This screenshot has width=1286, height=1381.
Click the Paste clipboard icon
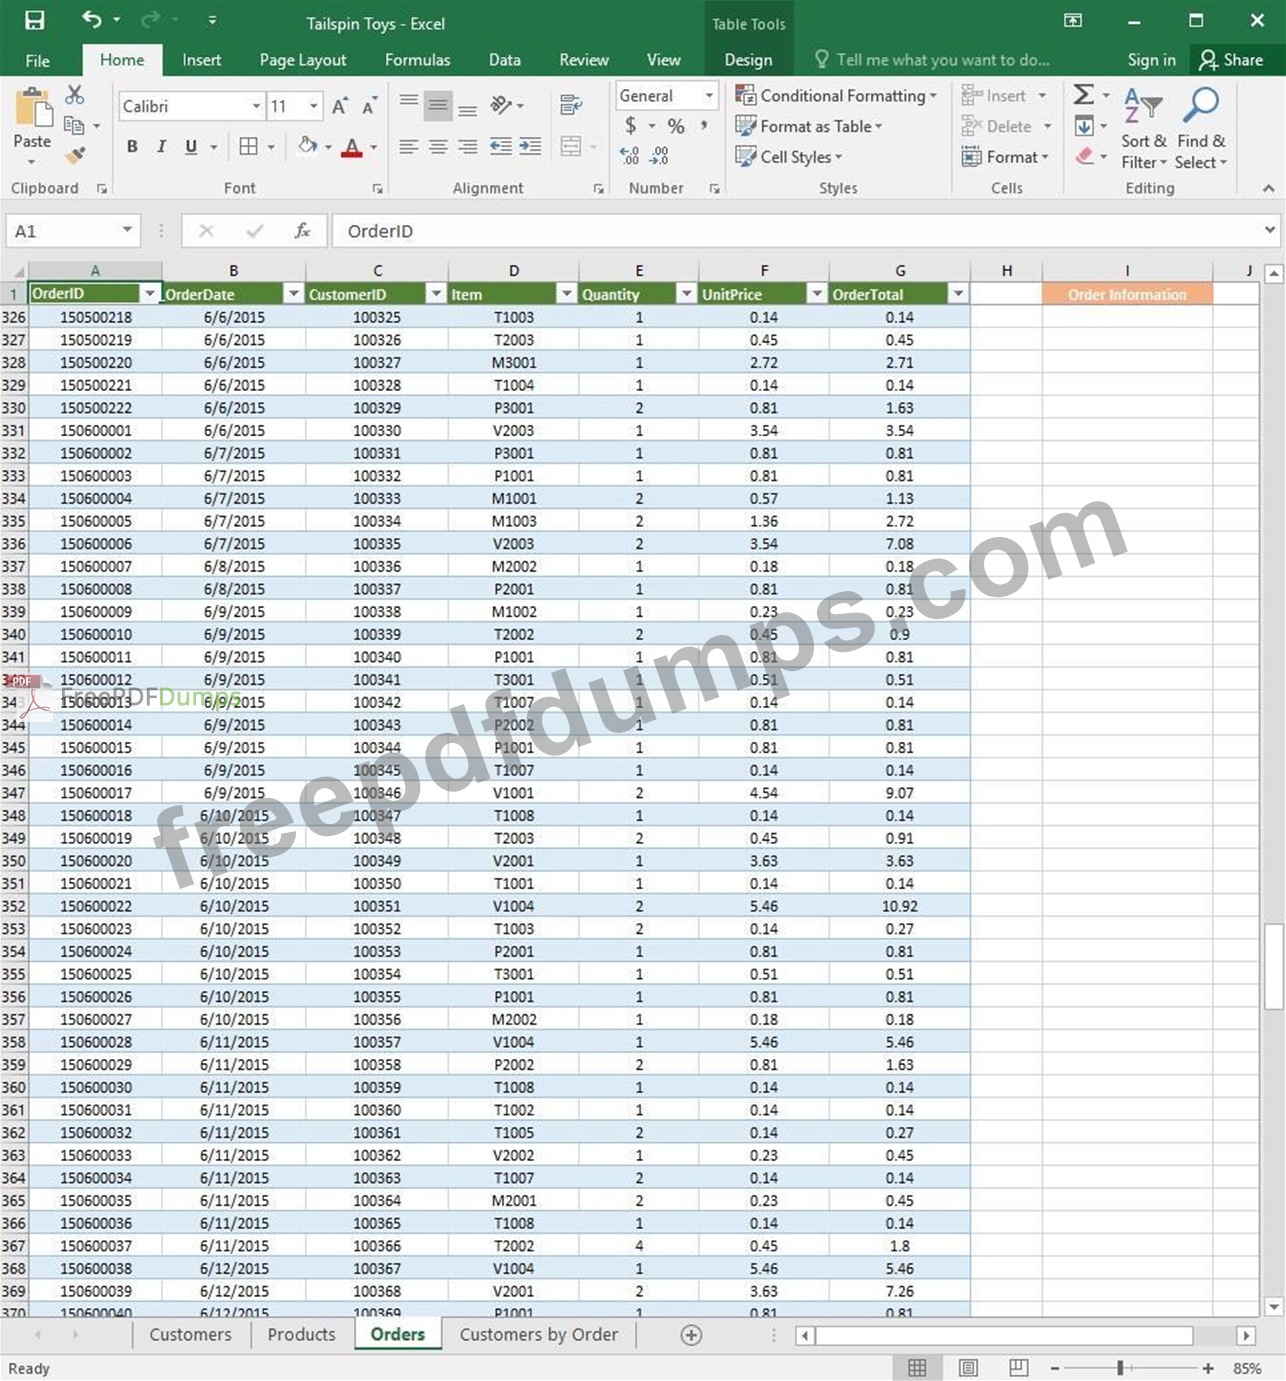[32, 108]
